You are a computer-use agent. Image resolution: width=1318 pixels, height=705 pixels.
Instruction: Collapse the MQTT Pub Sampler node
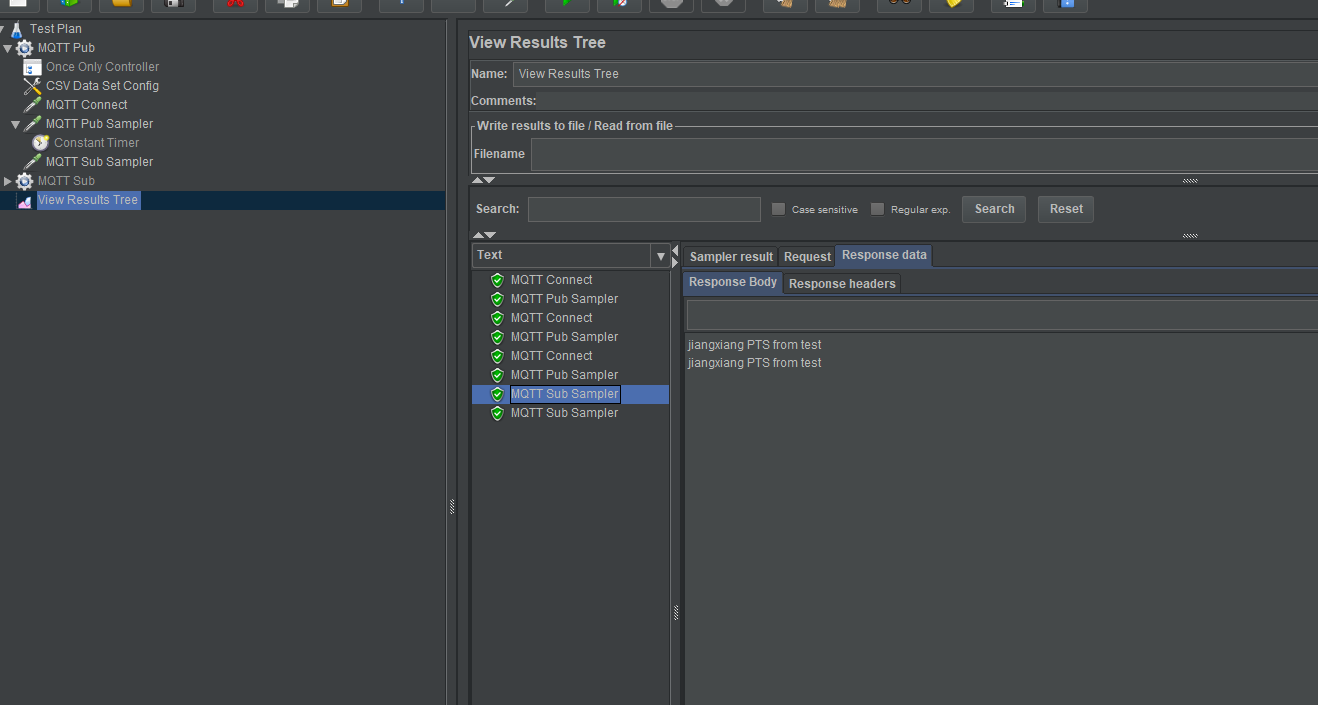16,124
